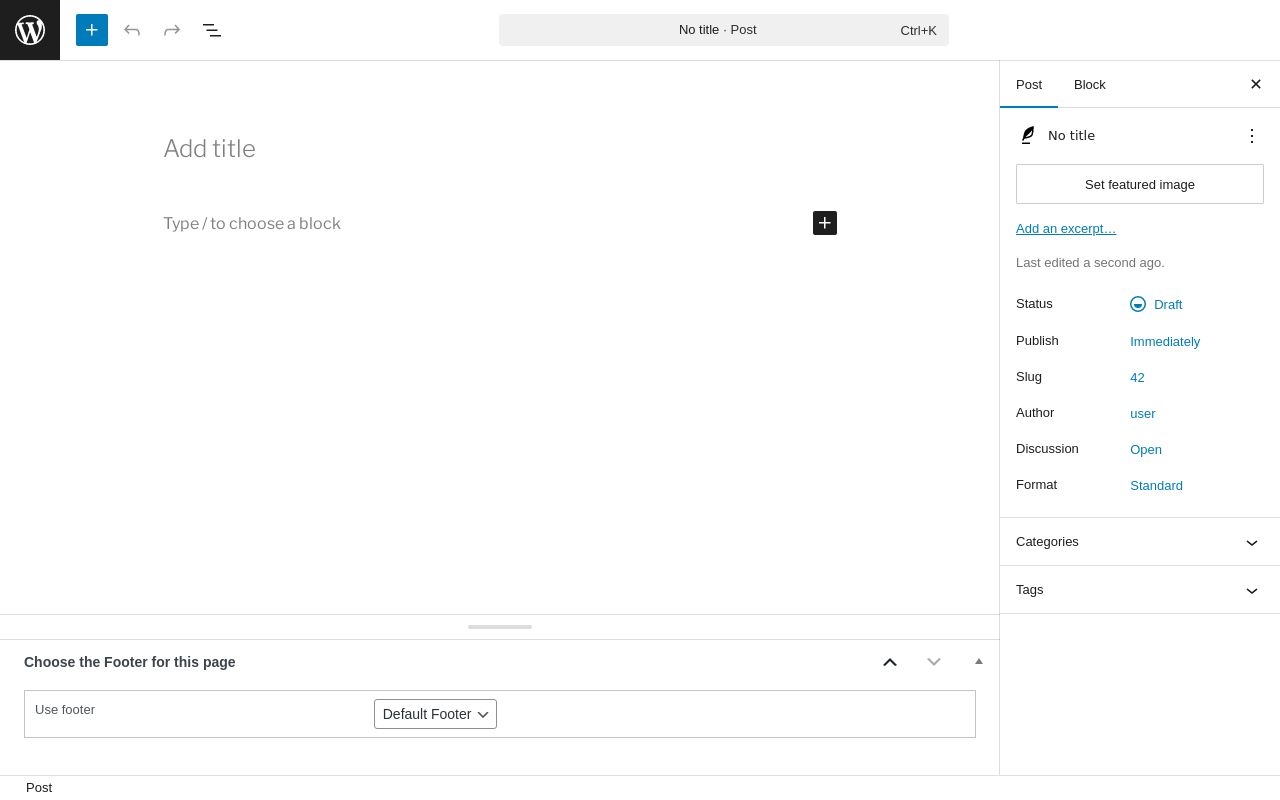Focus the Add title field

[x=500, y=149]
